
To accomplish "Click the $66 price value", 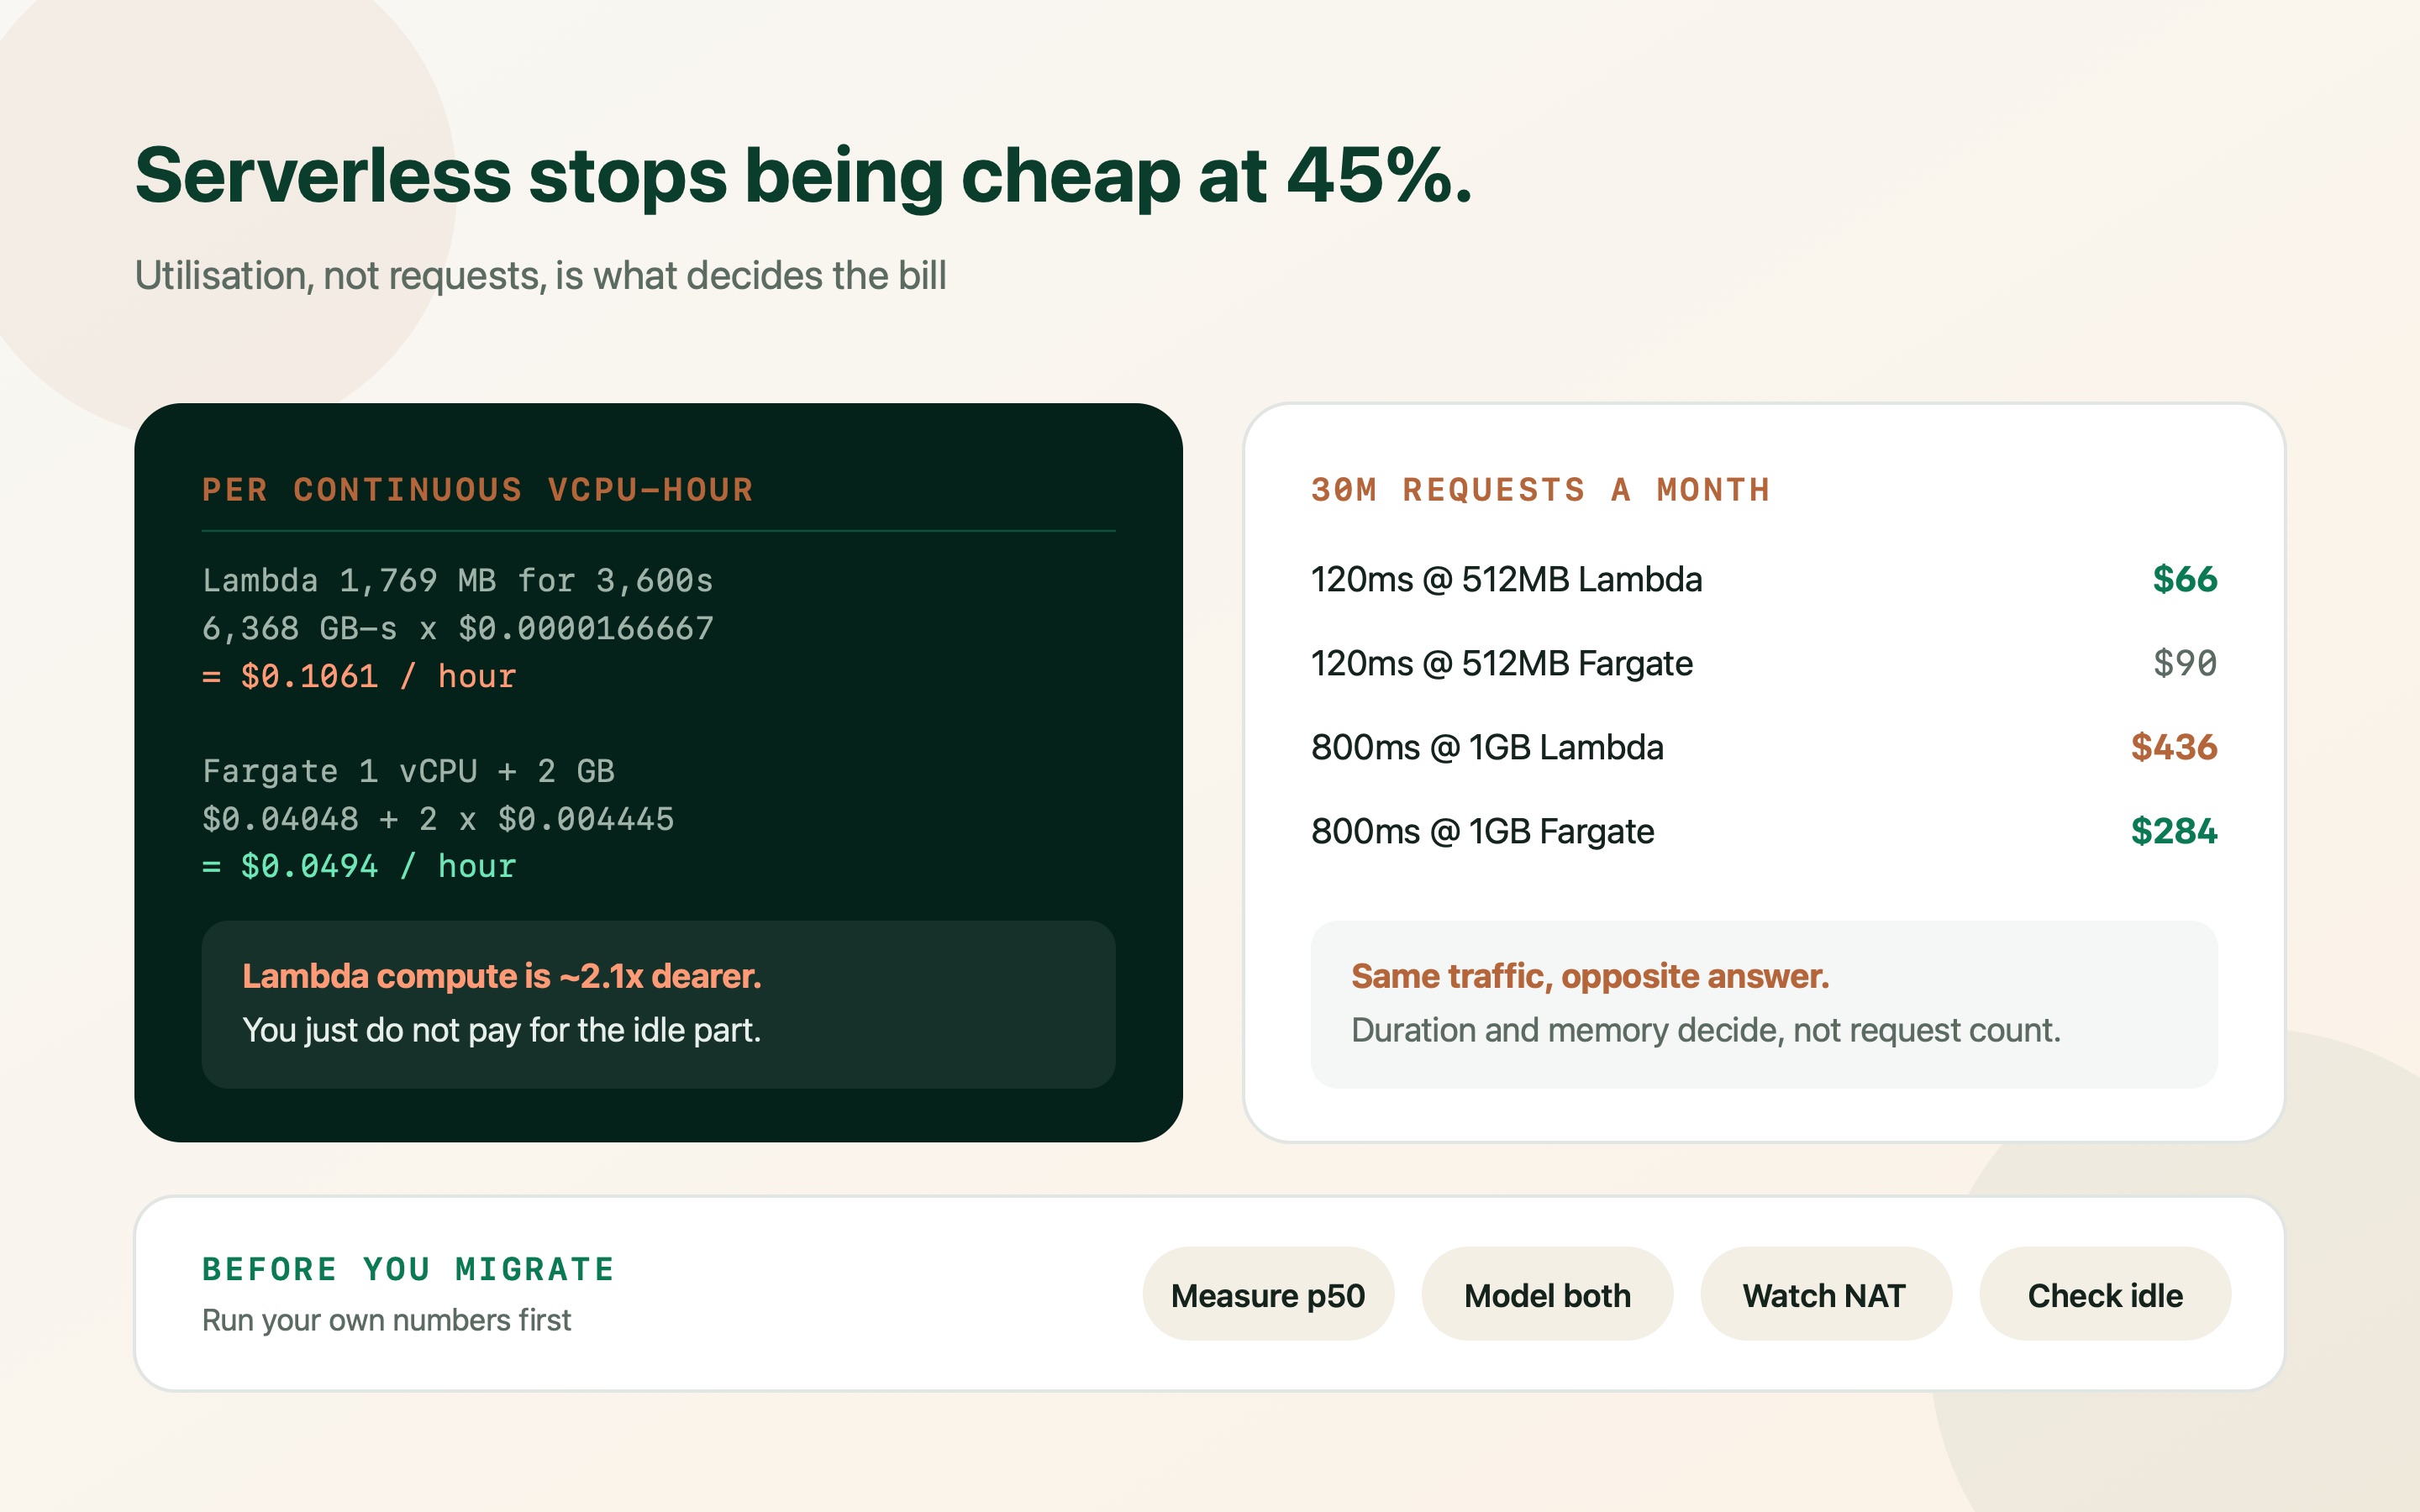I will 2185,580.
